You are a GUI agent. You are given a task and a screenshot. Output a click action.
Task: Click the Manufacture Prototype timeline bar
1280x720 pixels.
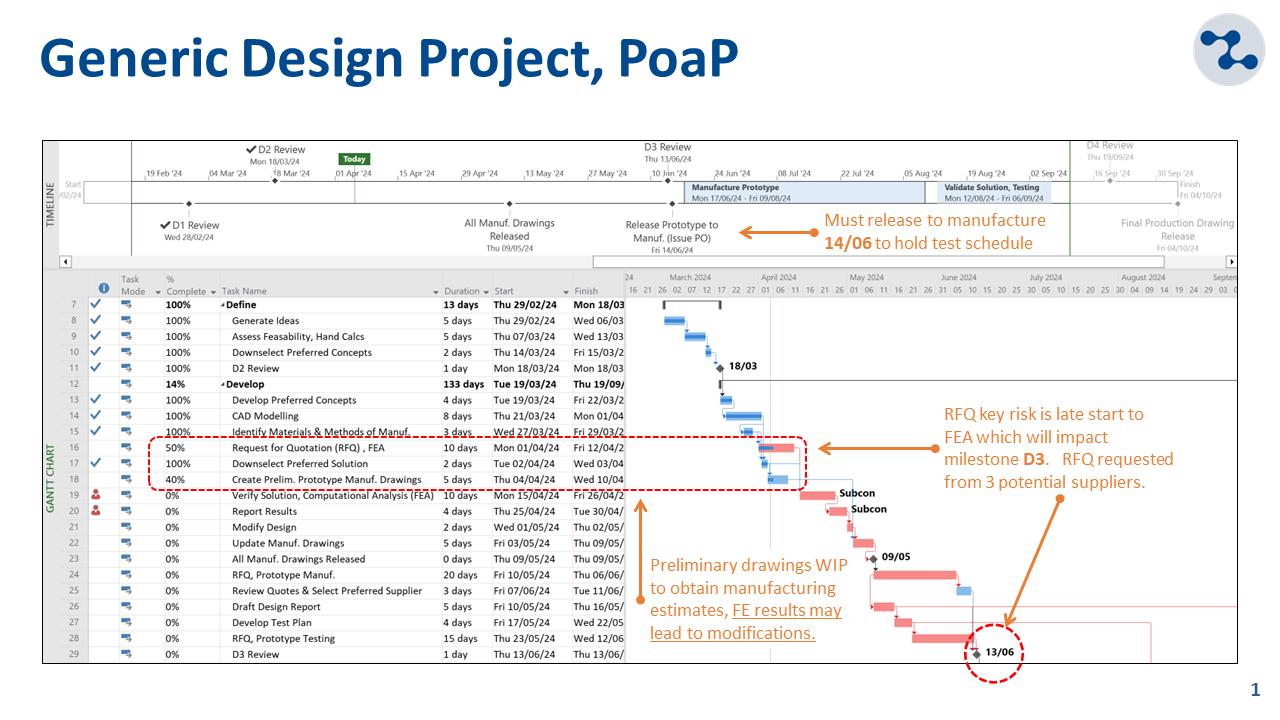coord(810,192)
